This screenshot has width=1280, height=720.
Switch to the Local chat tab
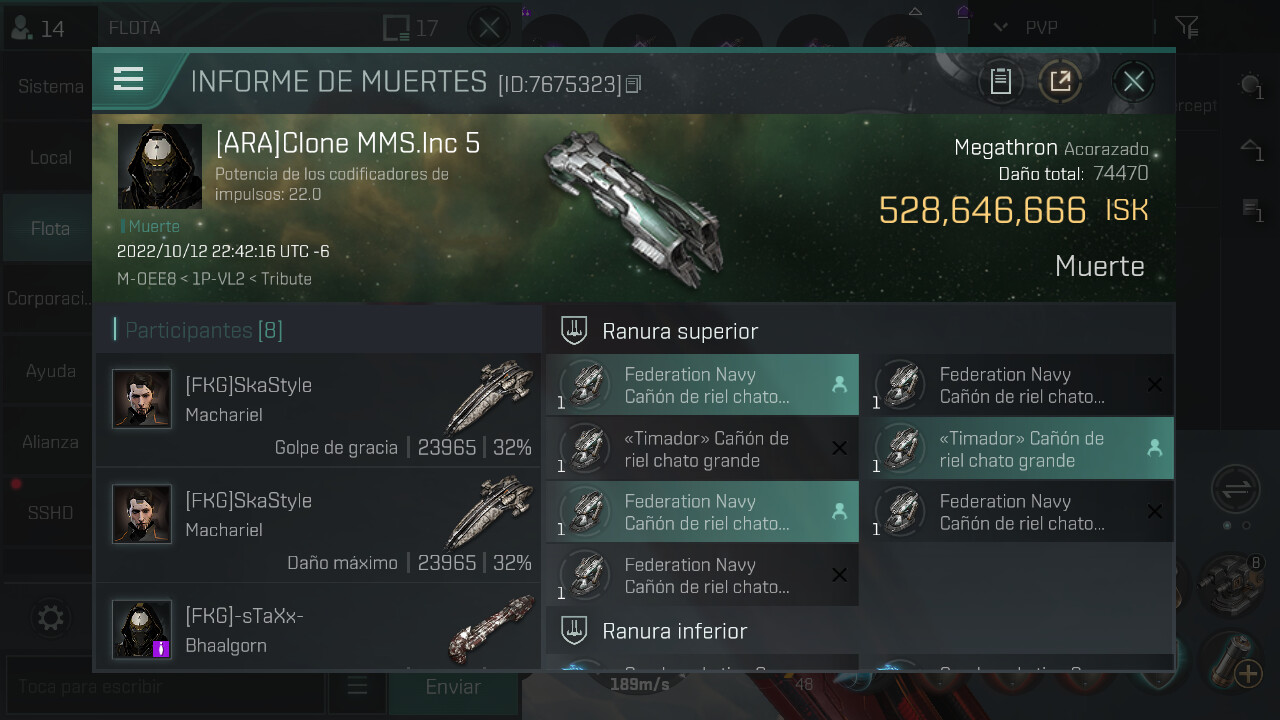click(x=50, y=157)
